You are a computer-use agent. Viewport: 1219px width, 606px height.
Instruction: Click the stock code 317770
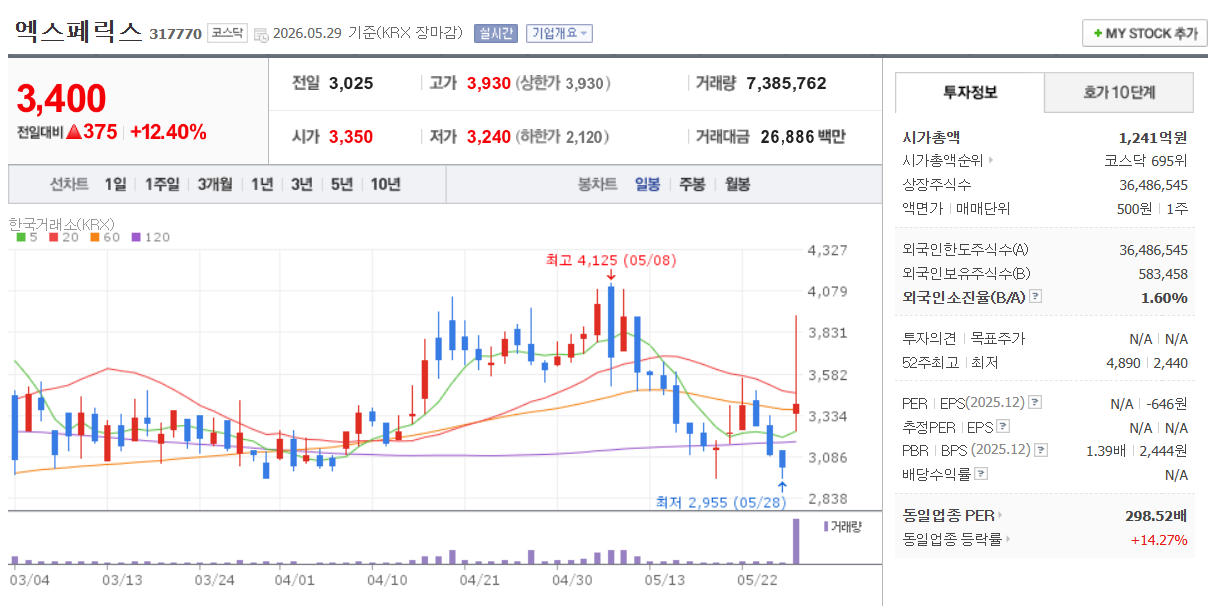175,34
